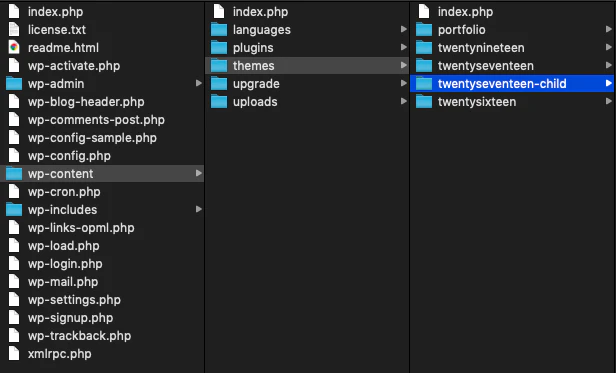616x373 pixels.
Task: Click the wp-content folder icon
Action: [x=14, y=174]
